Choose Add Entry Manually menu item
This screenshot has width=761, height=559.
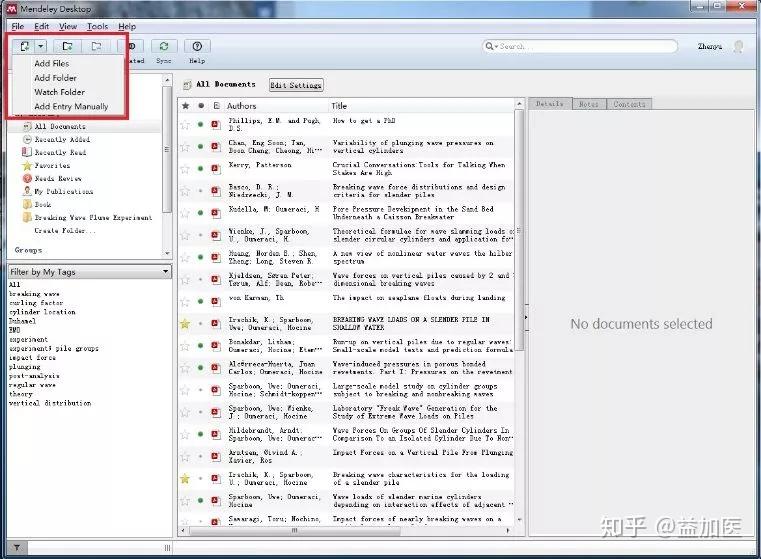(71, 106)
